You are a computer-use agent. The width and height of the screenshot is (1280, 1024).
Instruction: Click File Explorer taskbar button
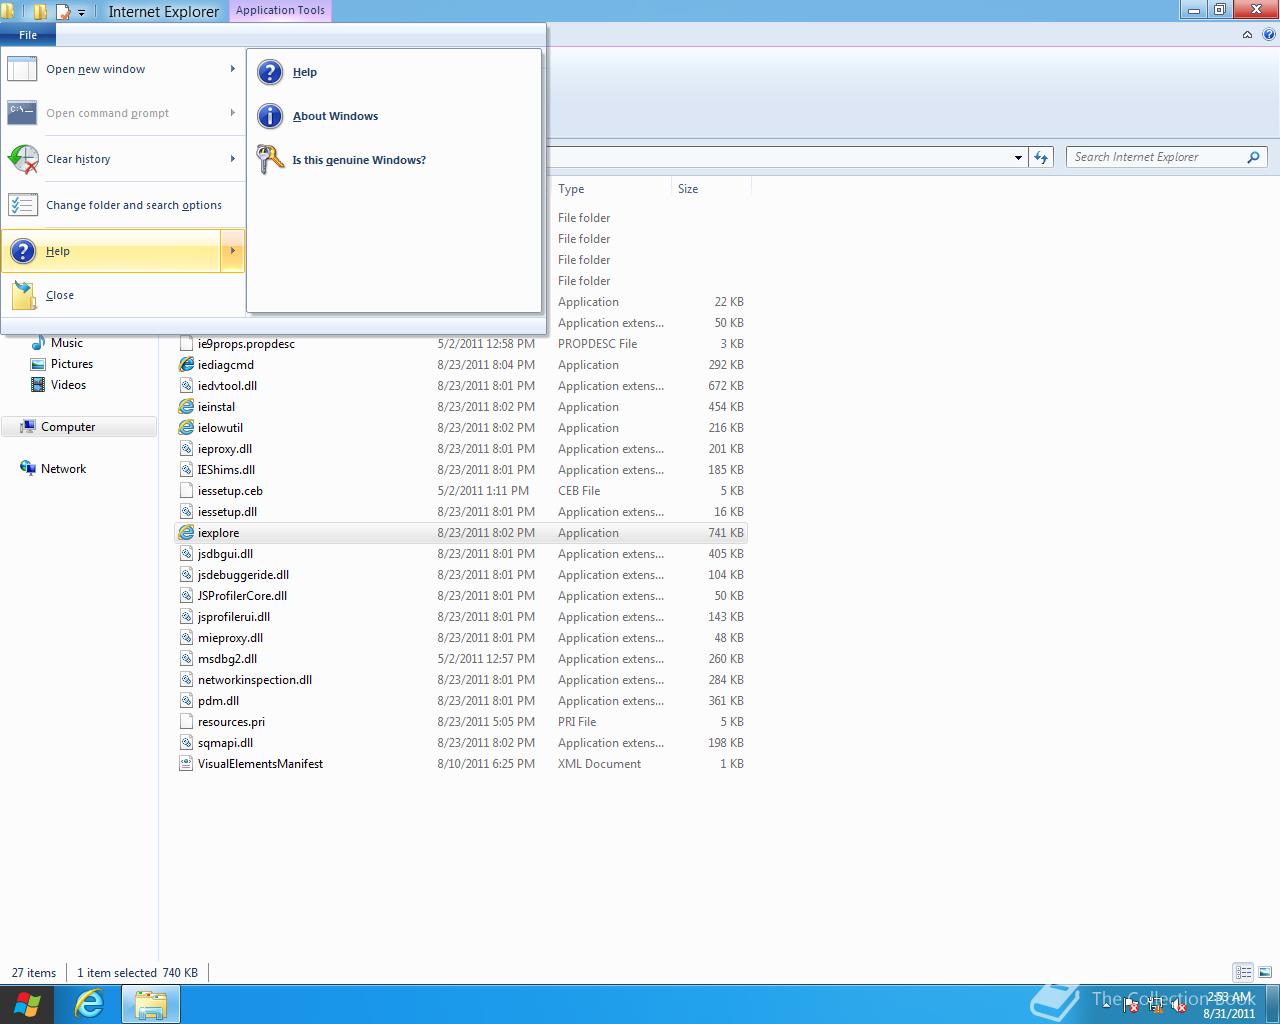(151, 1004)
